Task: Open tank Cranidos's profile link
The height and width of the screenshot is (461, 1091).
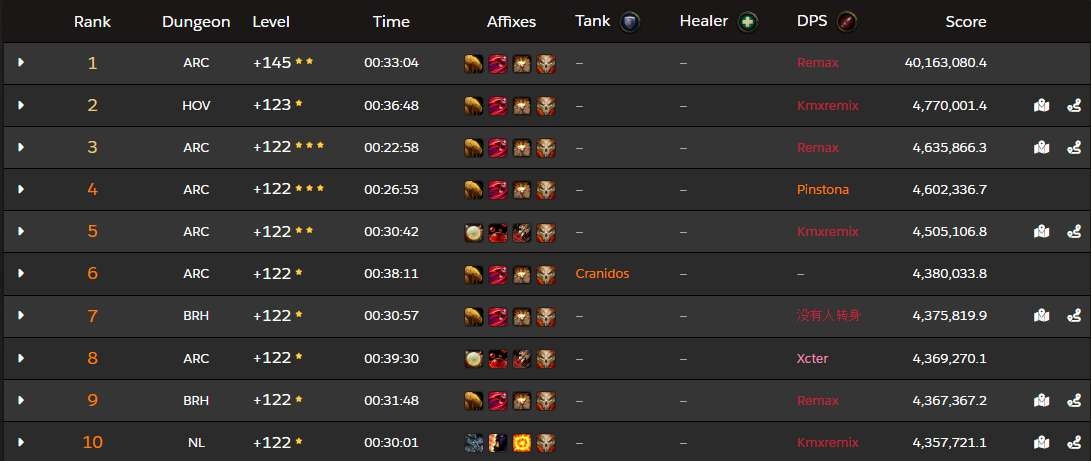Action: click(x=602, y=273)
